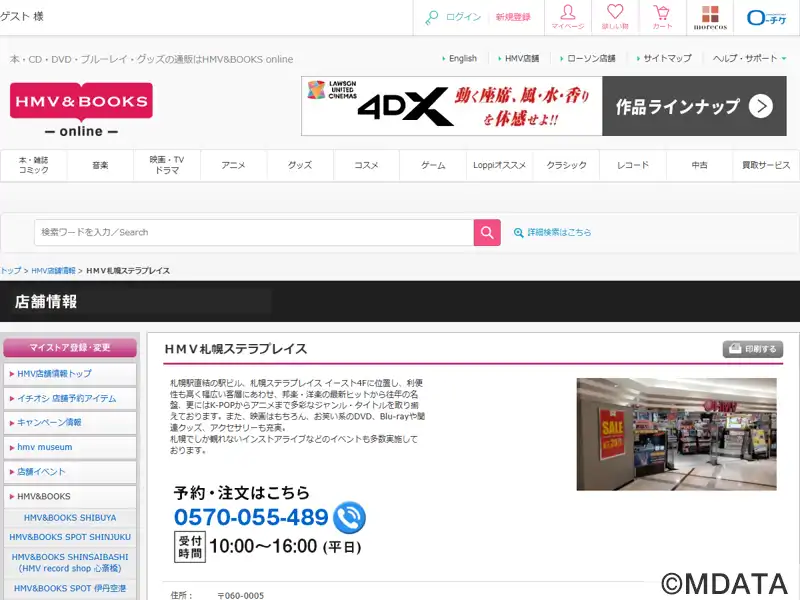Screen dimensions: 800x600
Task: Open the 買取サービス category tab
Action: 766,165
